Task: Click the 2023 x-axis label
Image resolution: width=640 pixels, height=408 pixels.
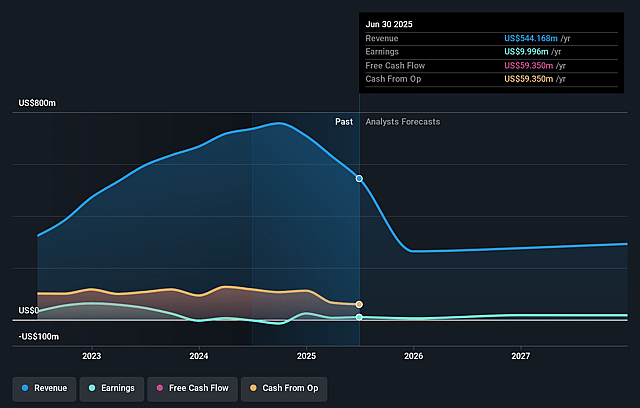Action: coord(91,356)
